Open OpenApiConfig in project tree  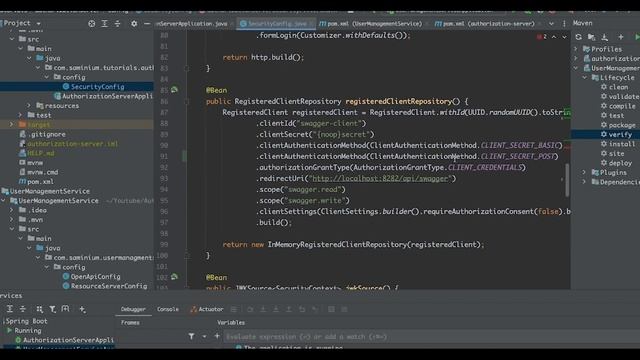tap(91, 277)
